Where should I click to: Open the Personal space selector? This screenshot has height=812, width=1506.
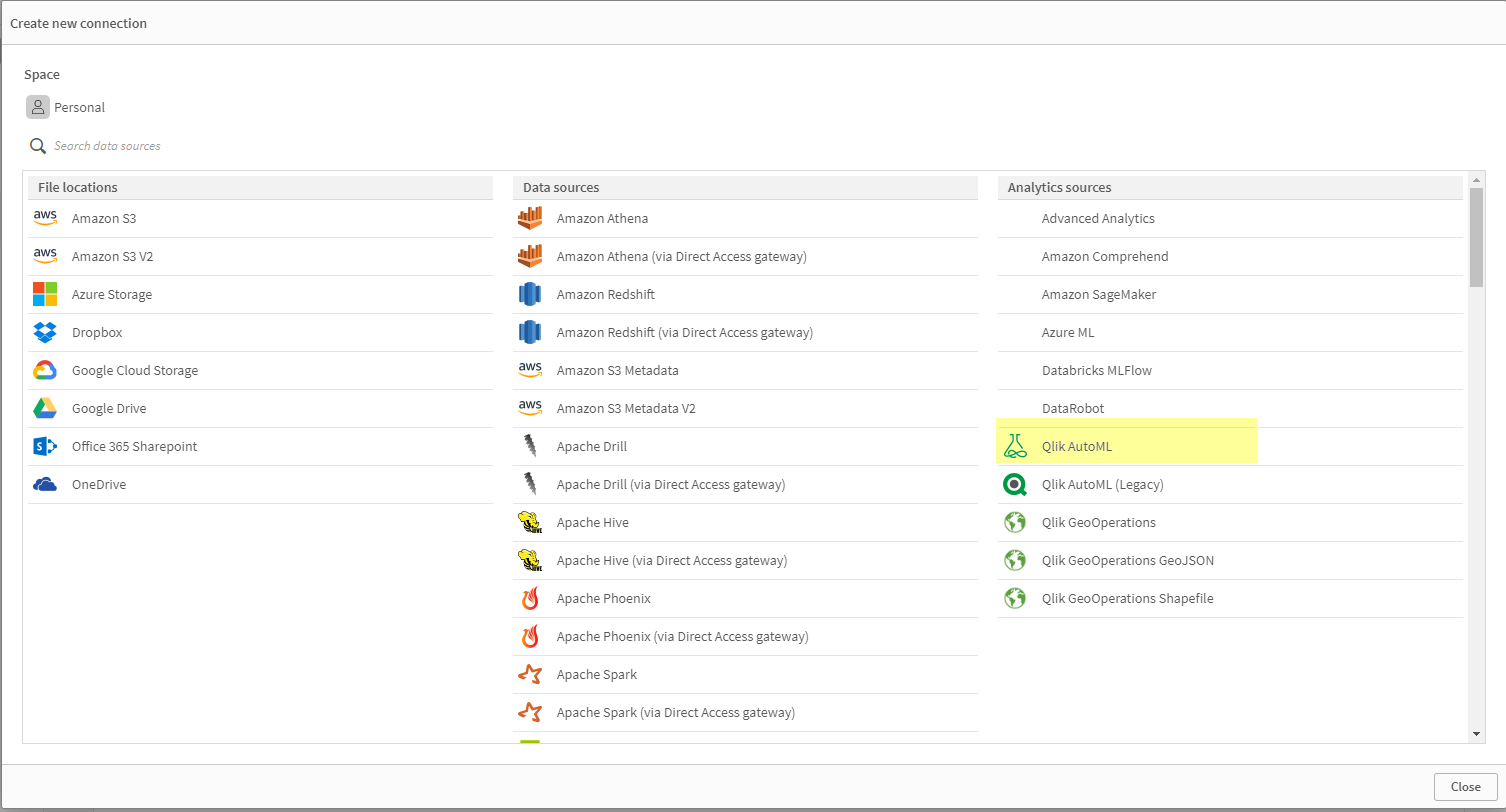pos(66,107)
